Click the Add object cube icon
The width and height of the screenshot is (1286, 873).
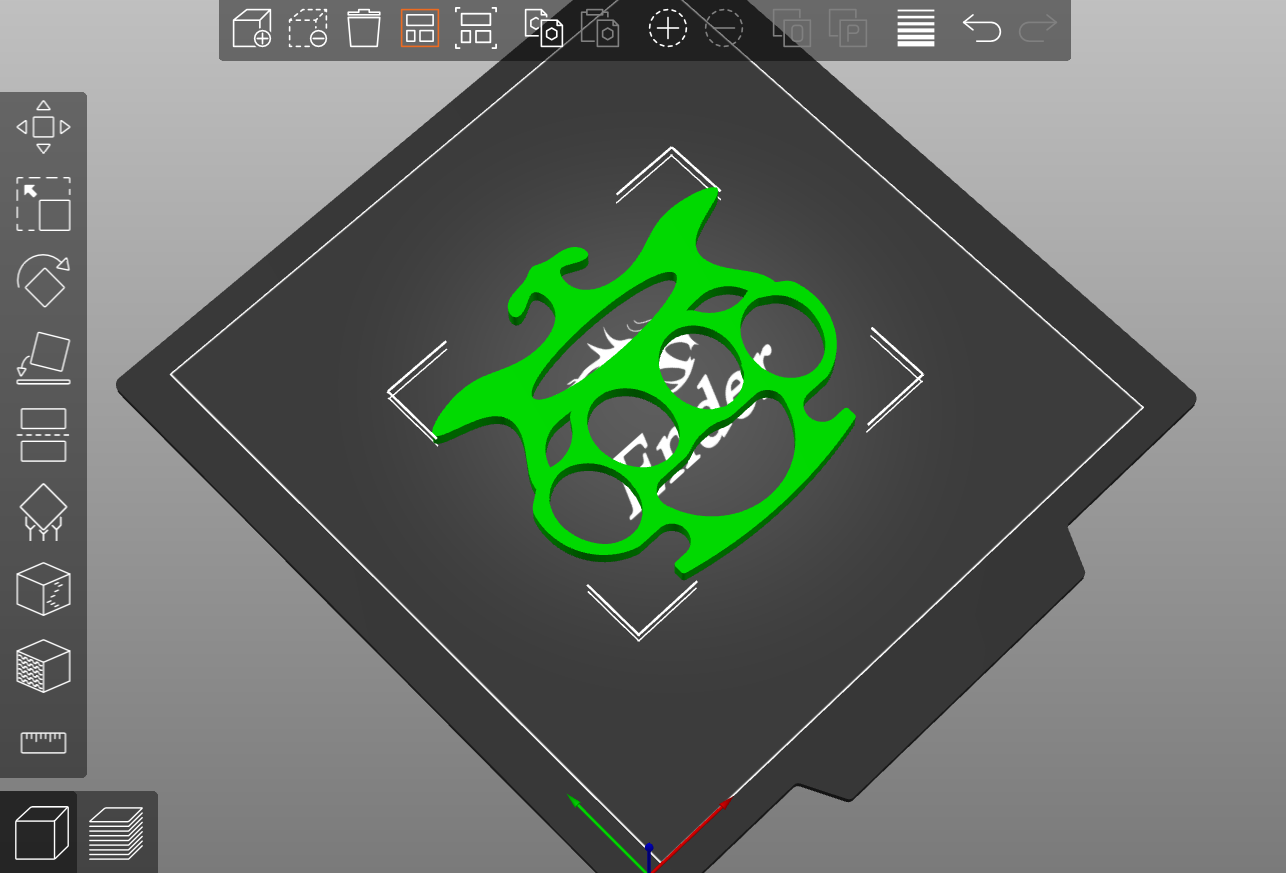(252, 28)
